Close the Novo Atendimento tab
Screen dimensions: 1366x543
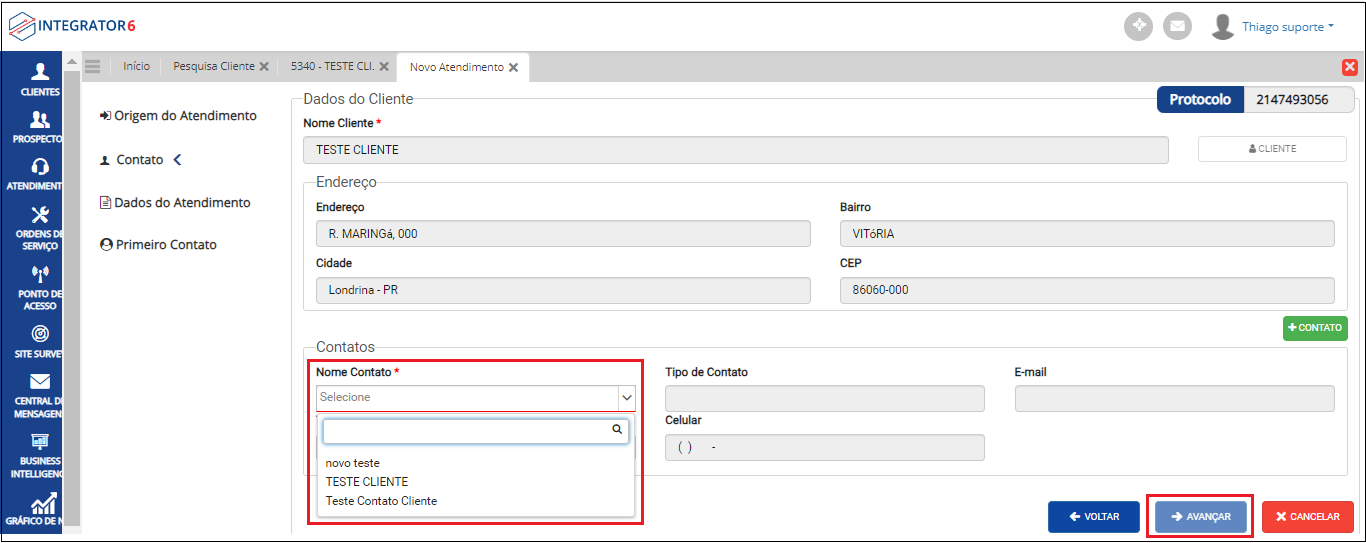[x=513, y=68]
